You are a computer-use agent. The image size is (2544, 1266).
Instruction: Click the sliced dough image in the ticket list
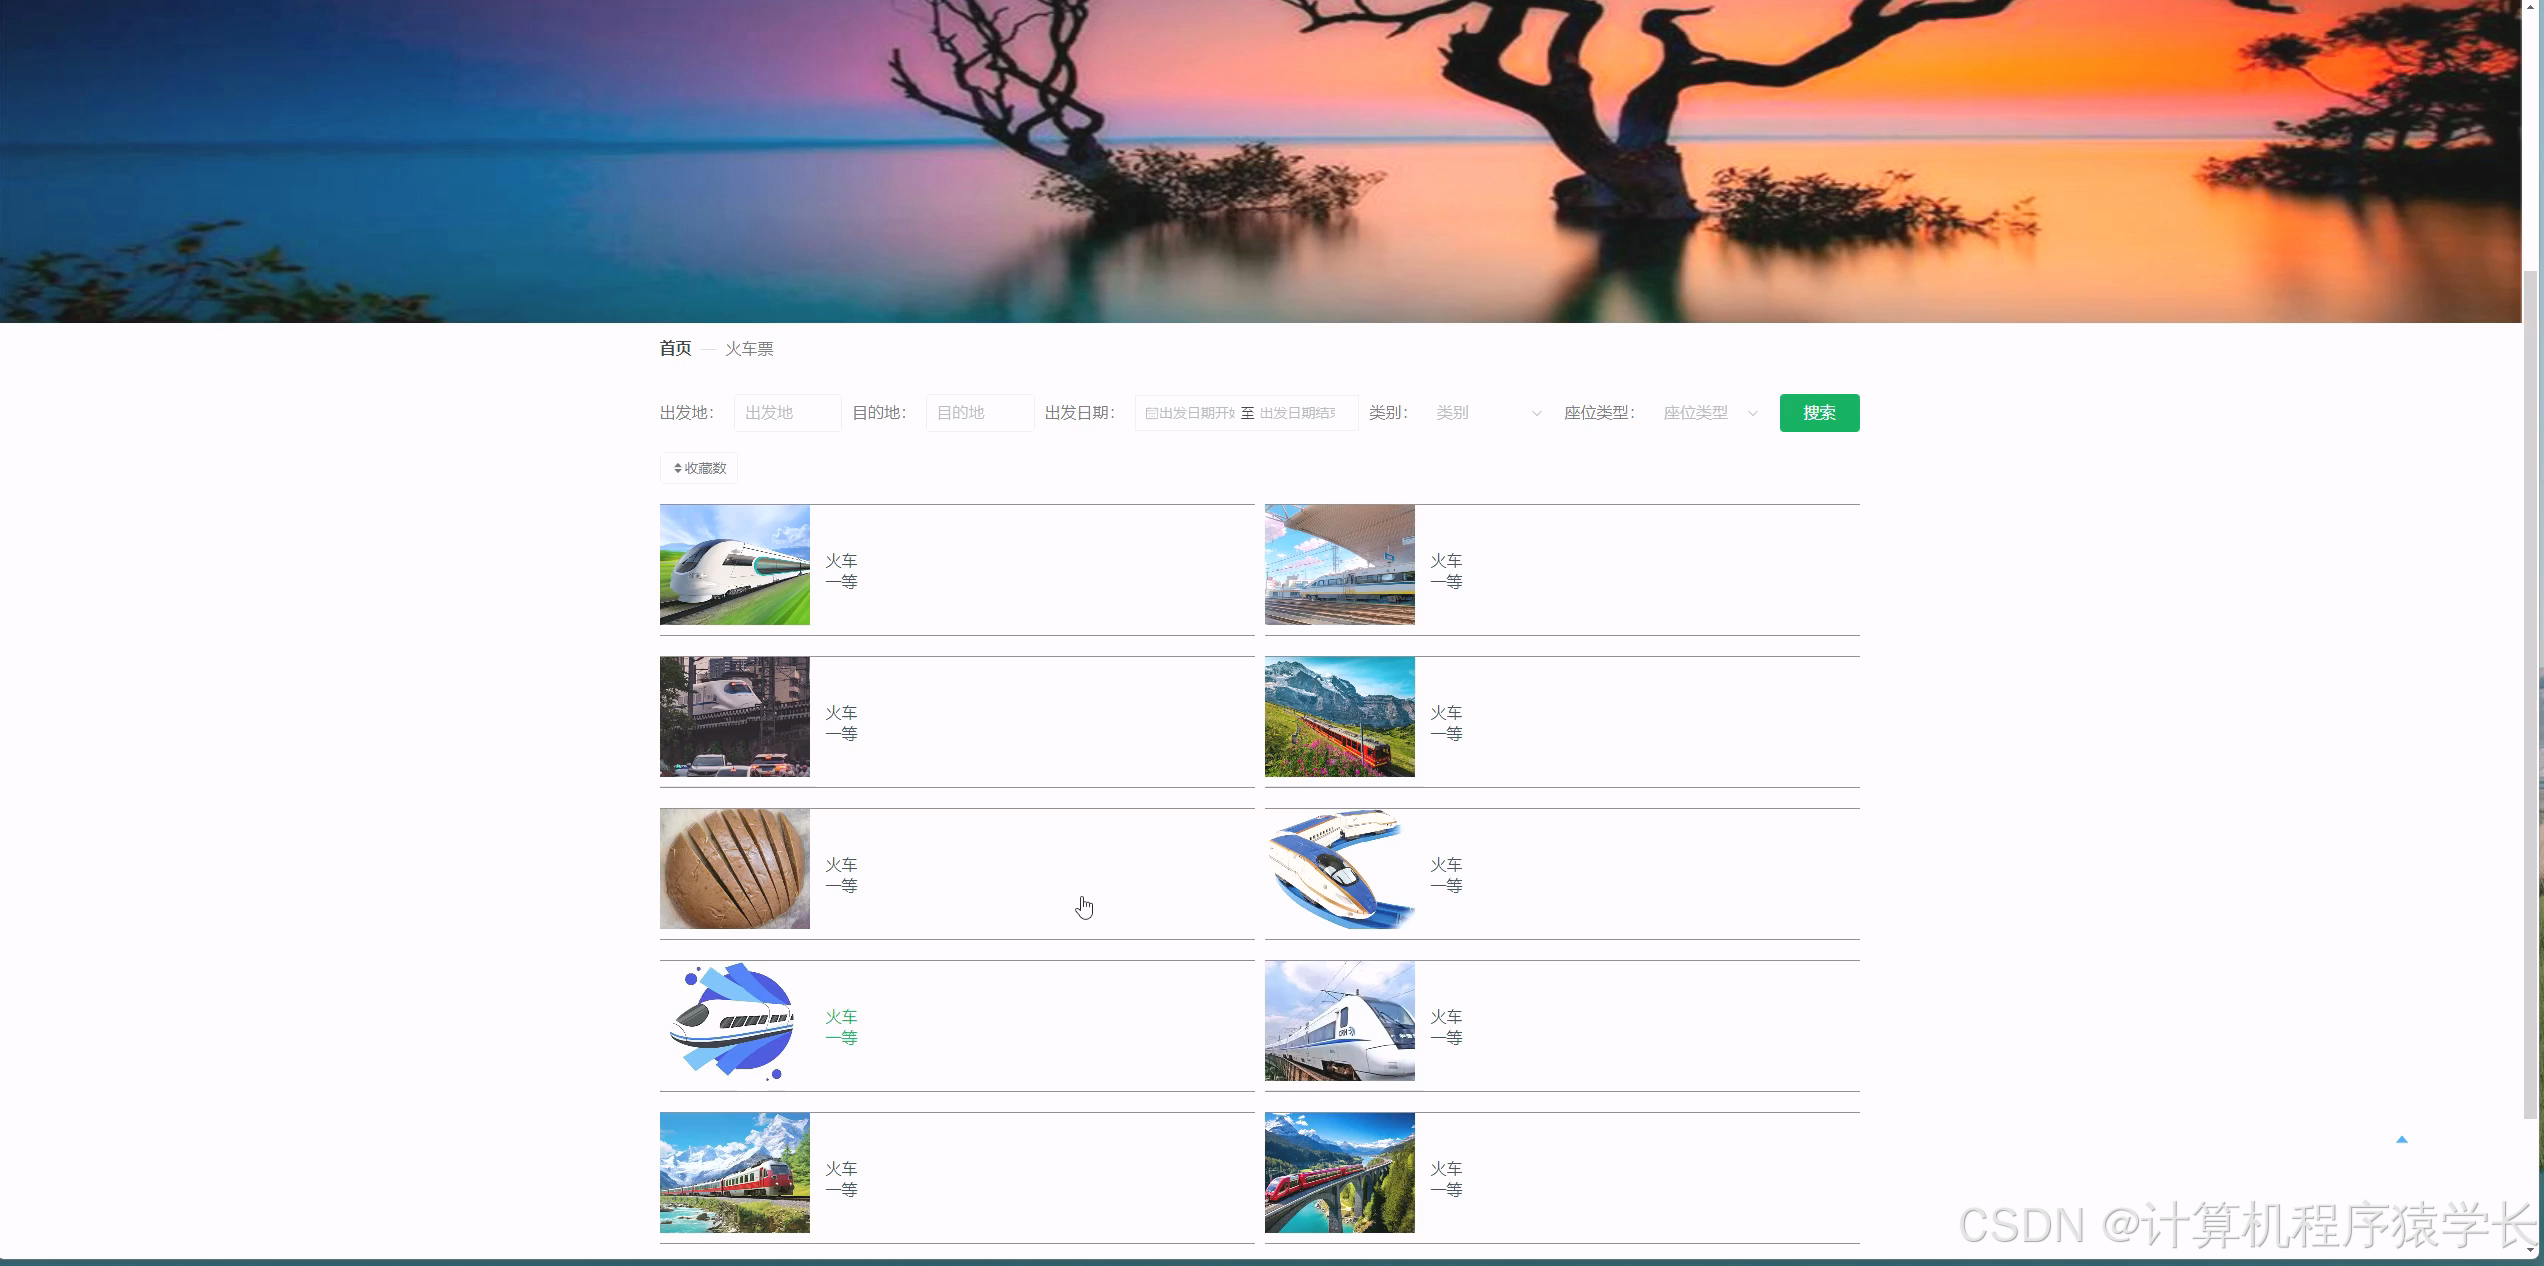[x=734, y=868]
